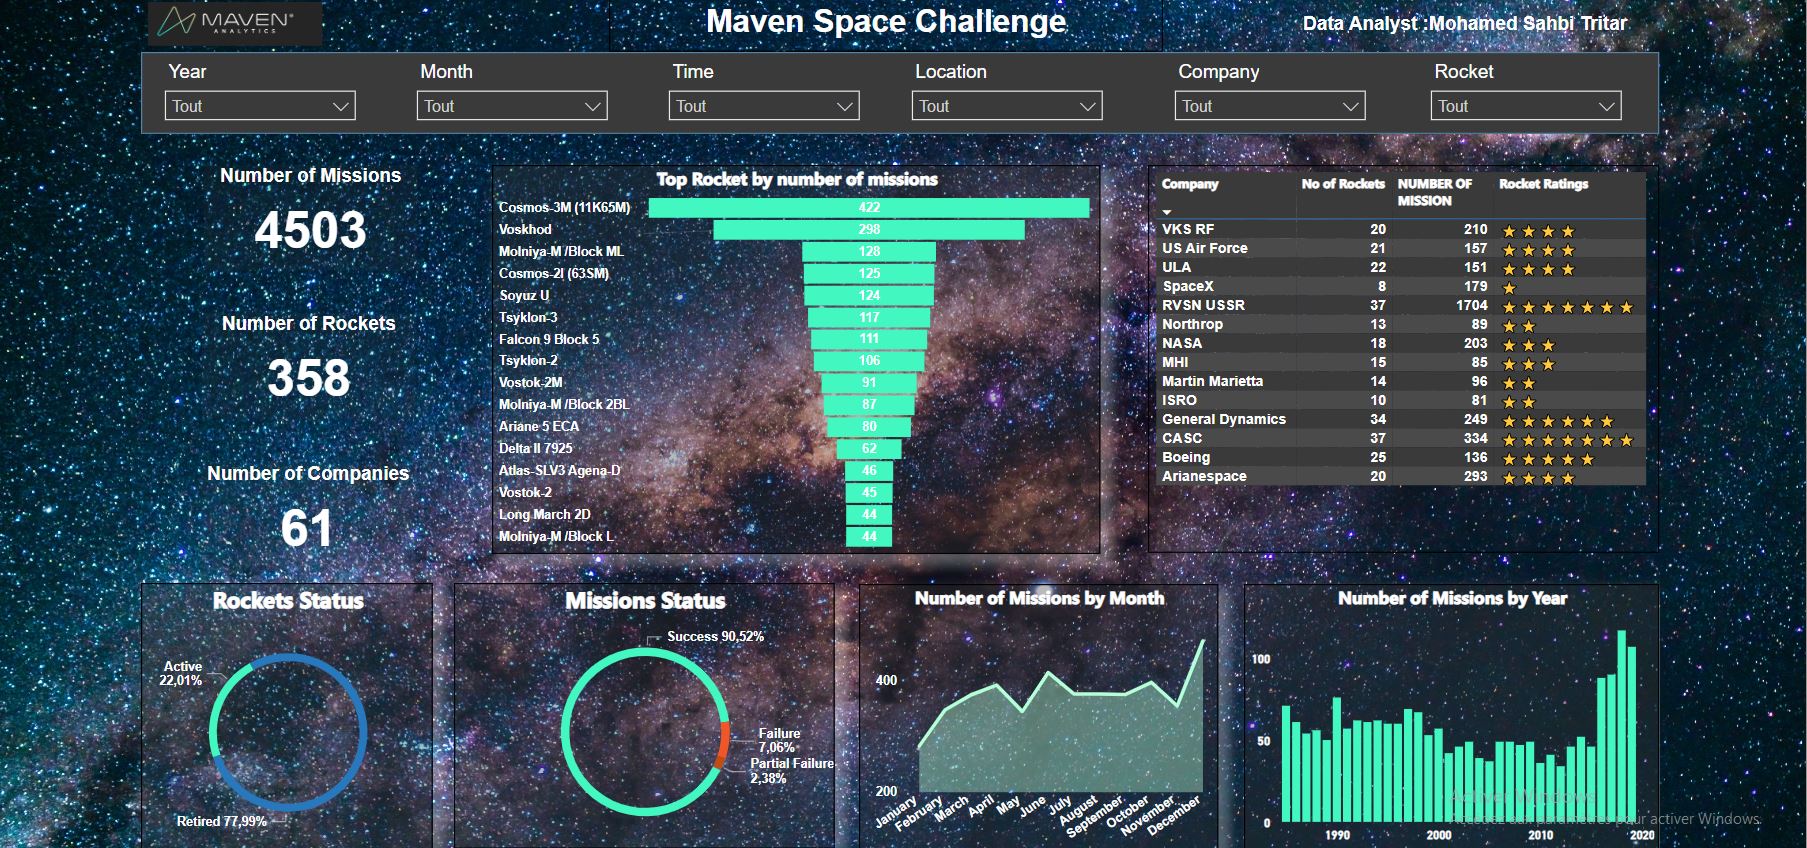Sort table by Company column header
The image size is (1807, 848).
pyautogui.click(x=1190, y=184)
